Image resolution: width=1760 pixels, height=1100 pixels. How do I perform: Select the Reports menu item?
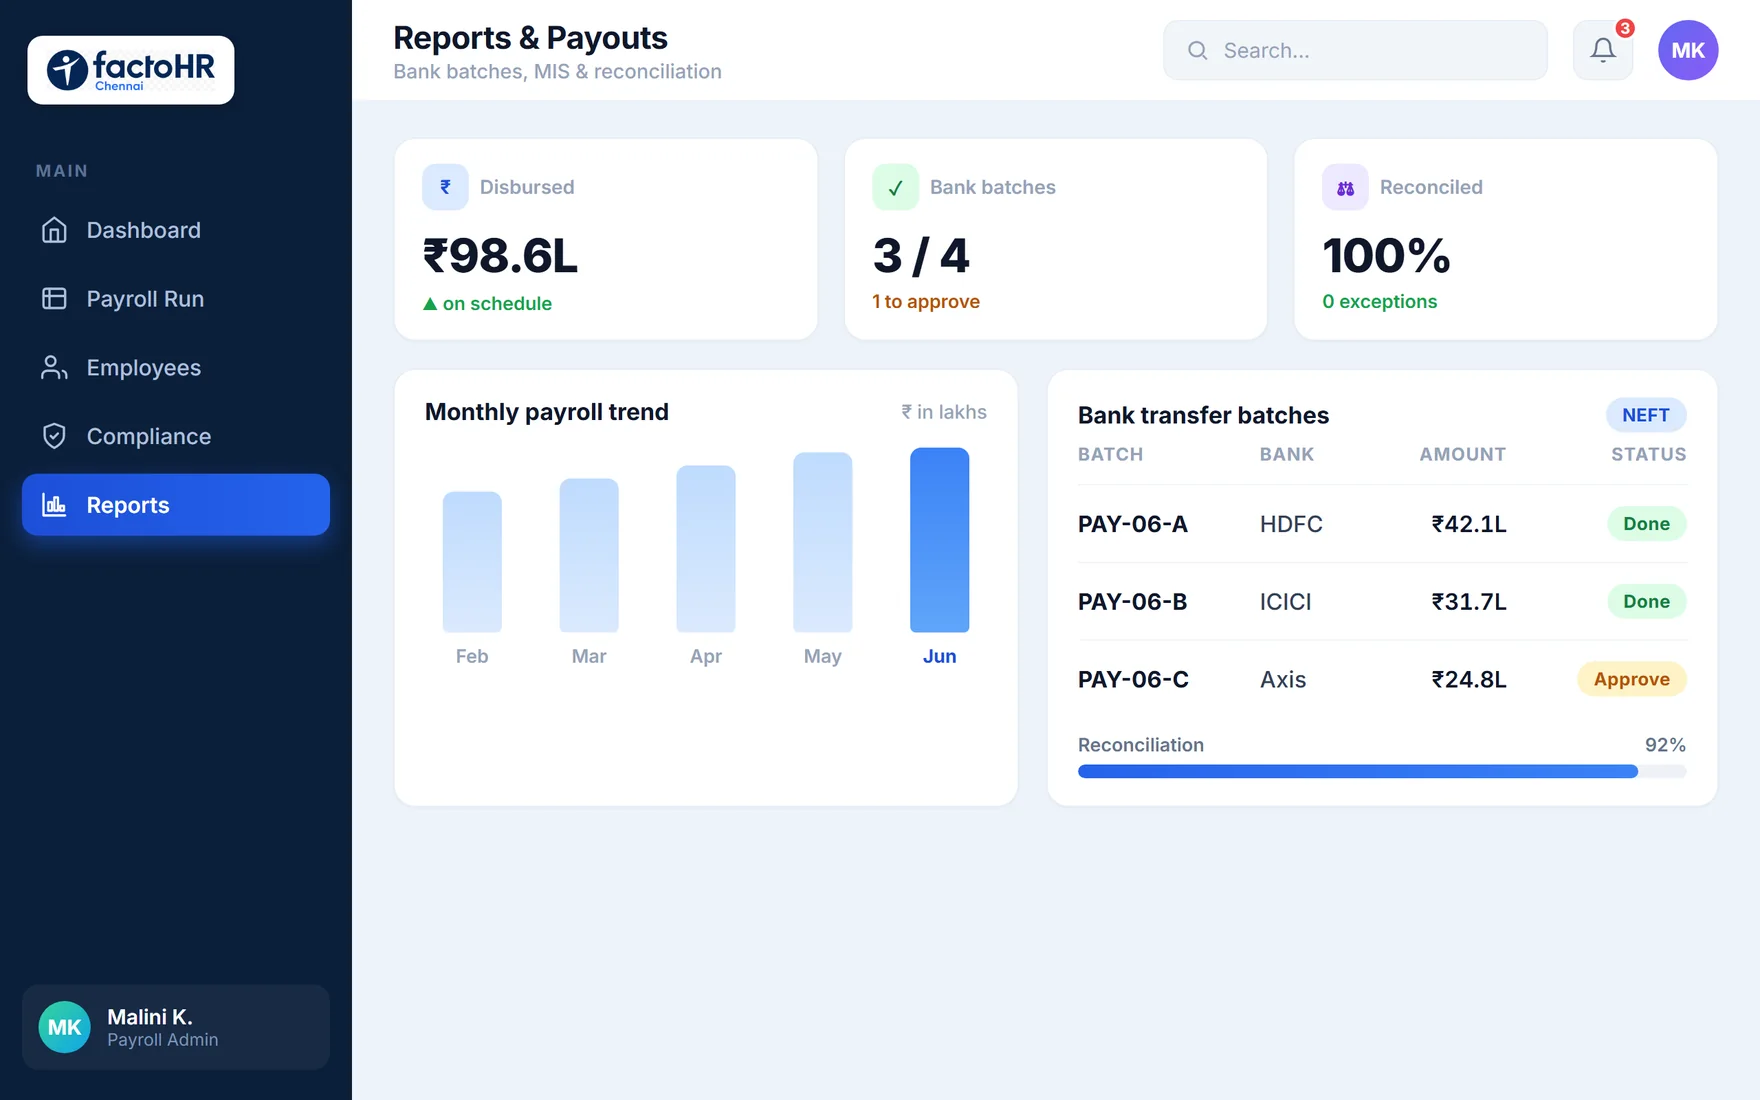(x=176, y=505)
